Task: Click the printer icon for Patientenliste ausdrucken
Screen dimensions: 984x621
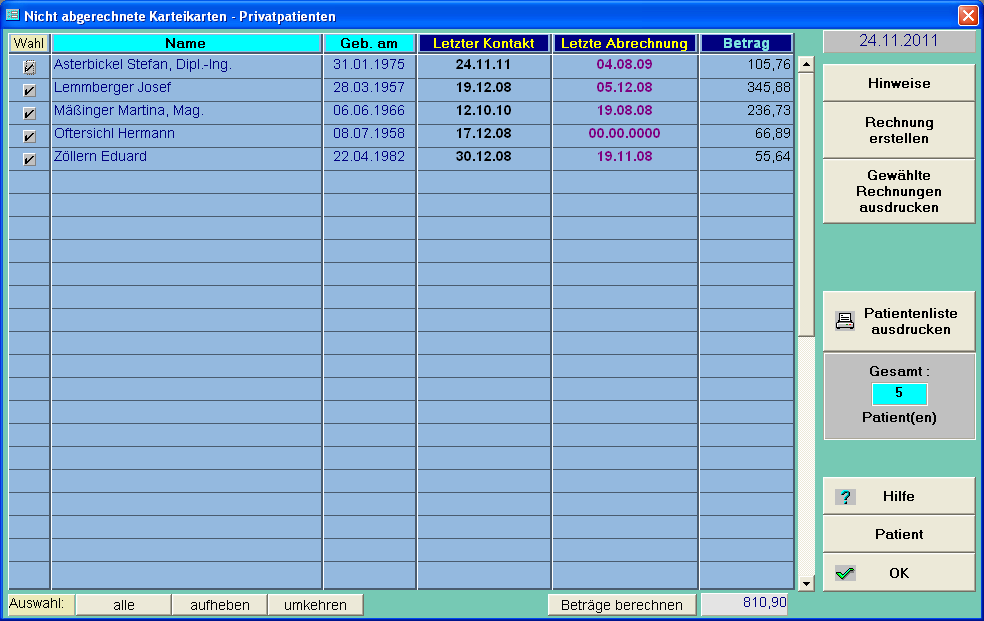Action: click(x=845, y=321)
